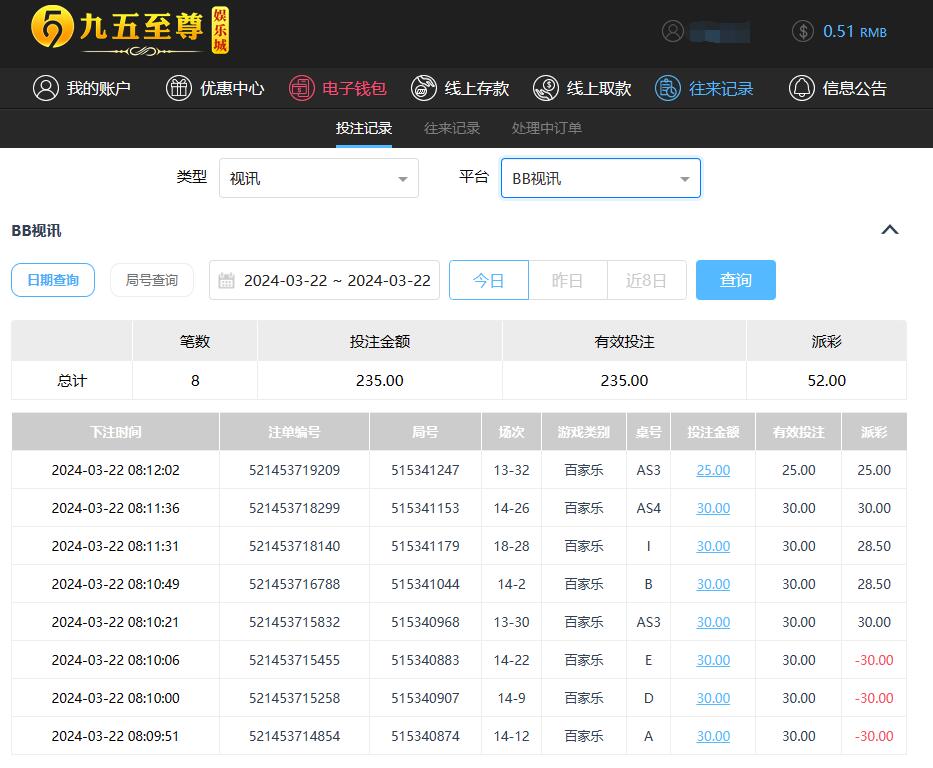Image resolution: width=933 pixels, height=768 pixels.
Task: Open the promotions center gift icon
Action: 178,88
